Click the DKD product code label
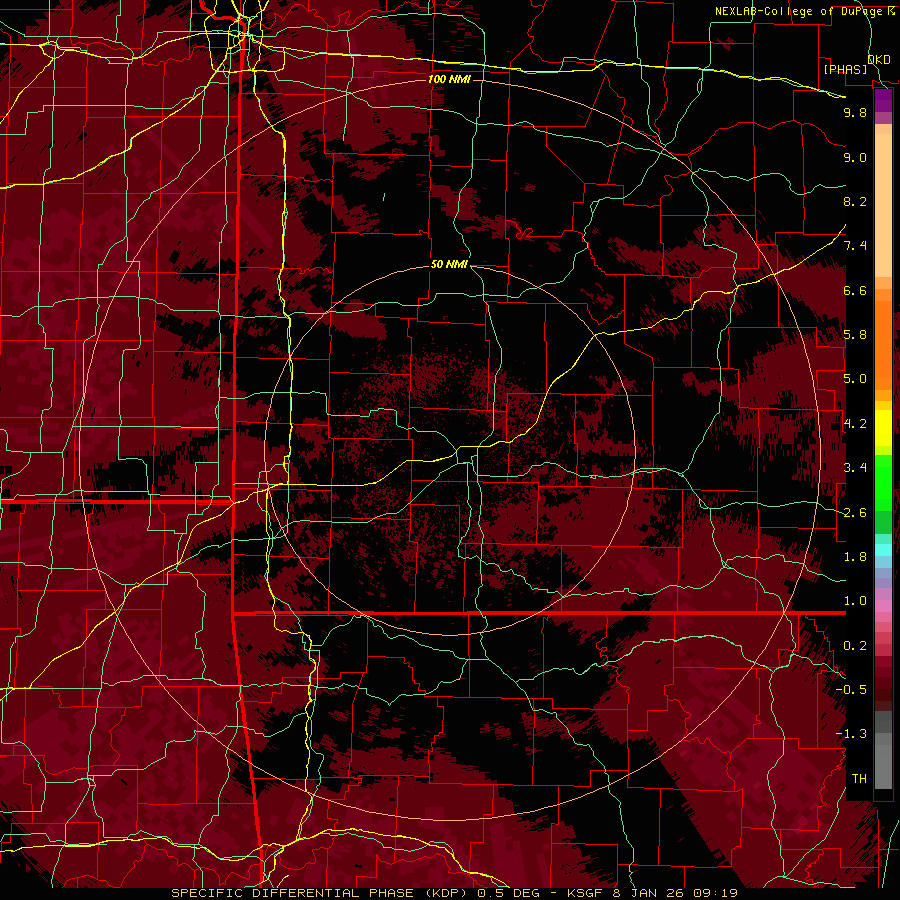Viewport: 900px width, 900px height. coord(879,60)
